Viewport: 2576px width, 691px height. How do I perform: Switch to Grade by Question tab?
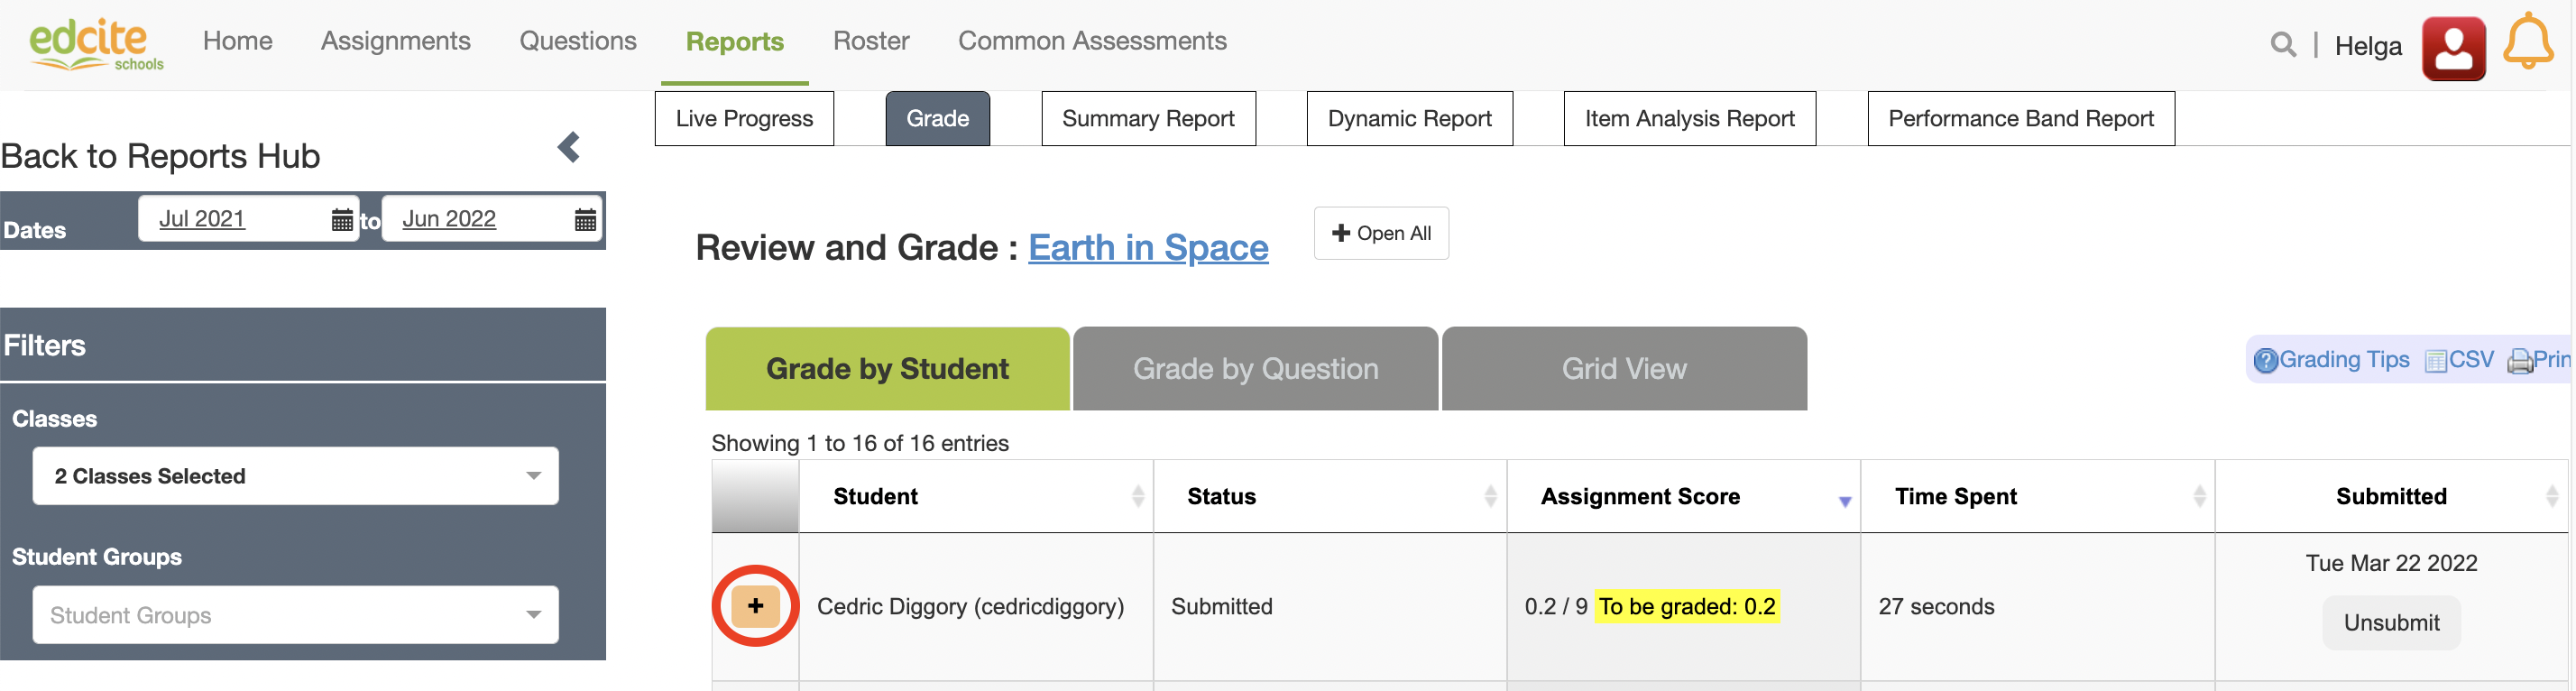pos(1255,369)
